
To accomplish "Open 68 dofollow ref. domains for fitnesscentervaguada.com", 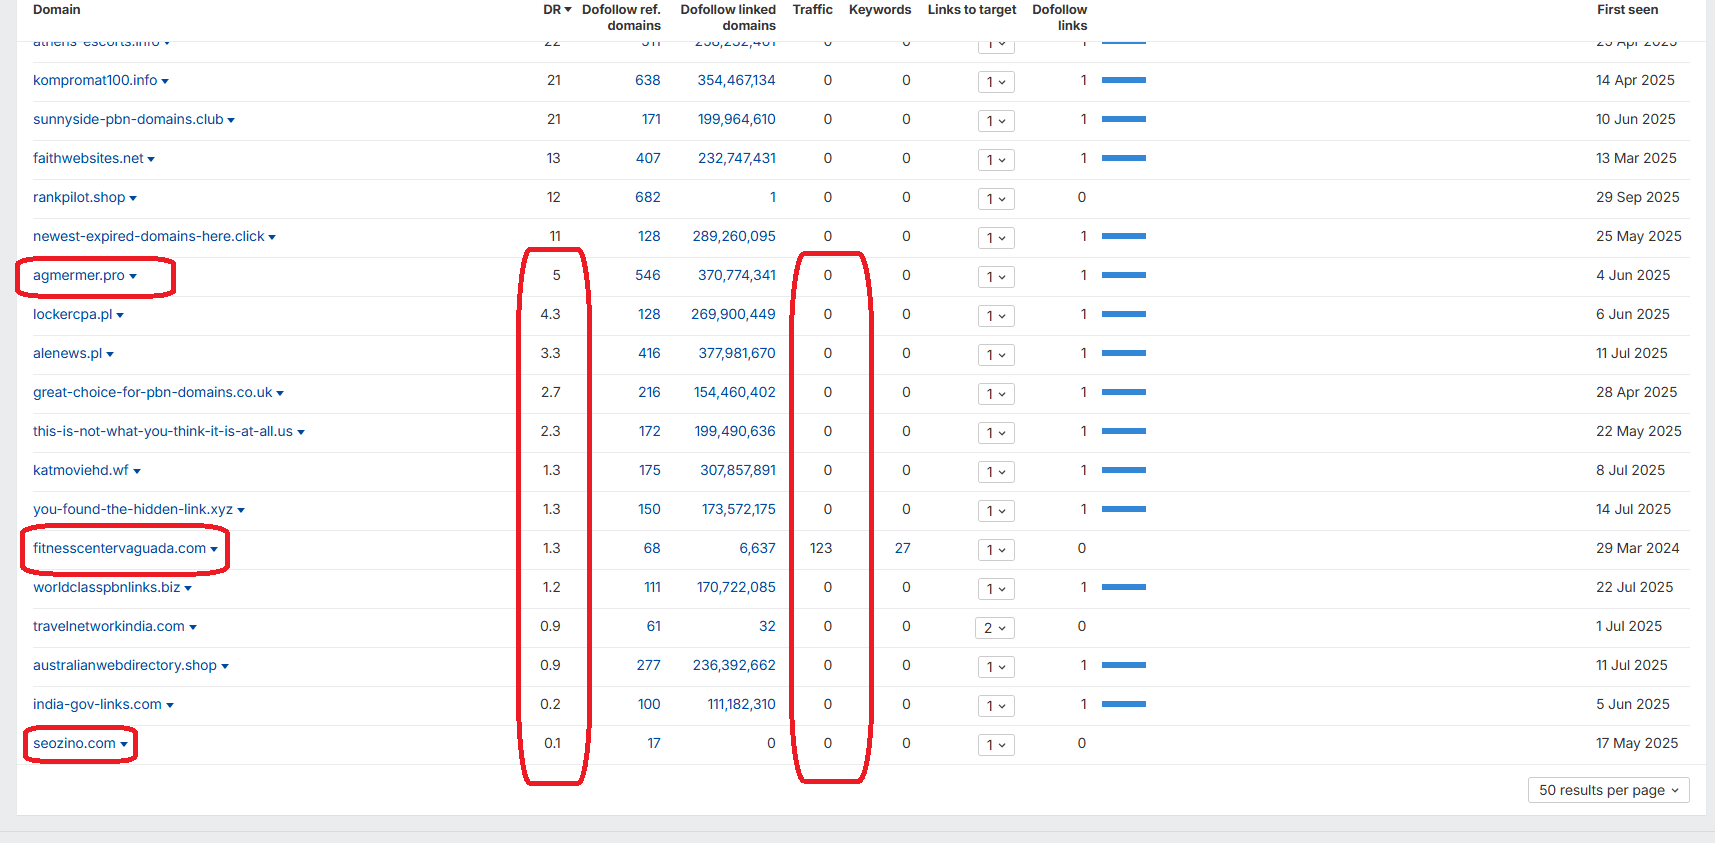I will pyautogui.click(x=652, y=548).
